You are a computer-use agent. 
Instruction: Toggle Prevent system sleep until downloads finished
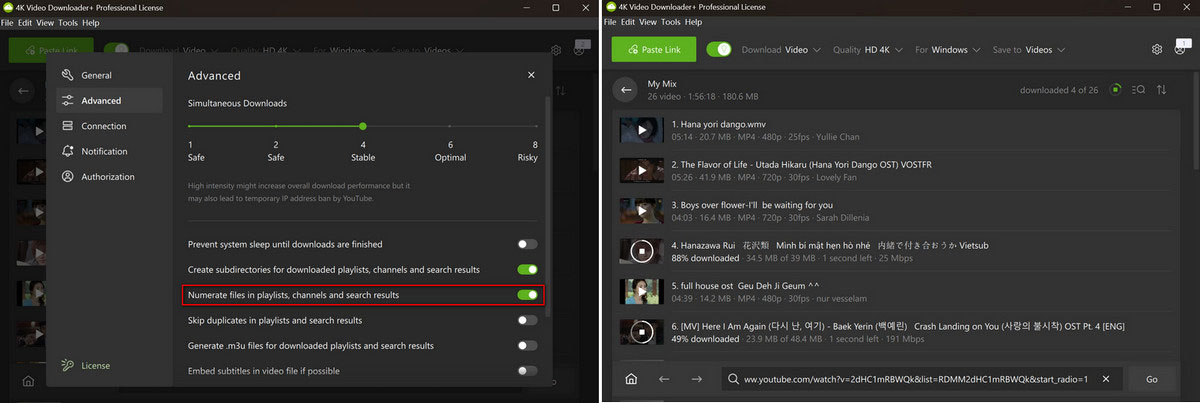click(x=527, y=244)
